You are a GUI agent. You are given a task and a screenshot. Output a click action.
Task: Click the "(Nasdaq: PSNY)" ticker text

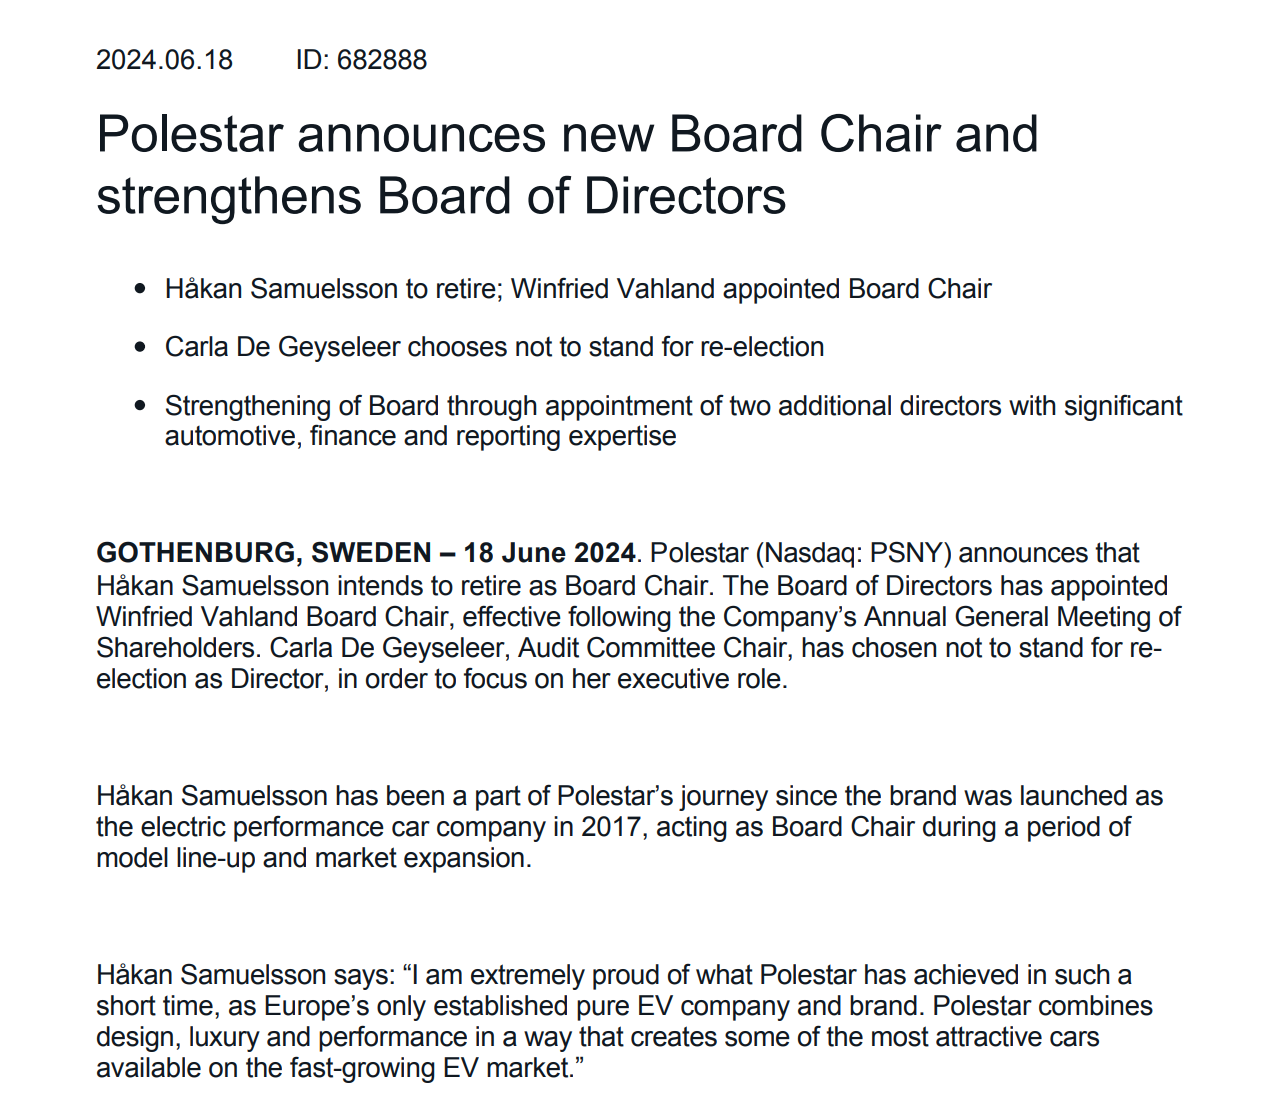pos(852,553)
